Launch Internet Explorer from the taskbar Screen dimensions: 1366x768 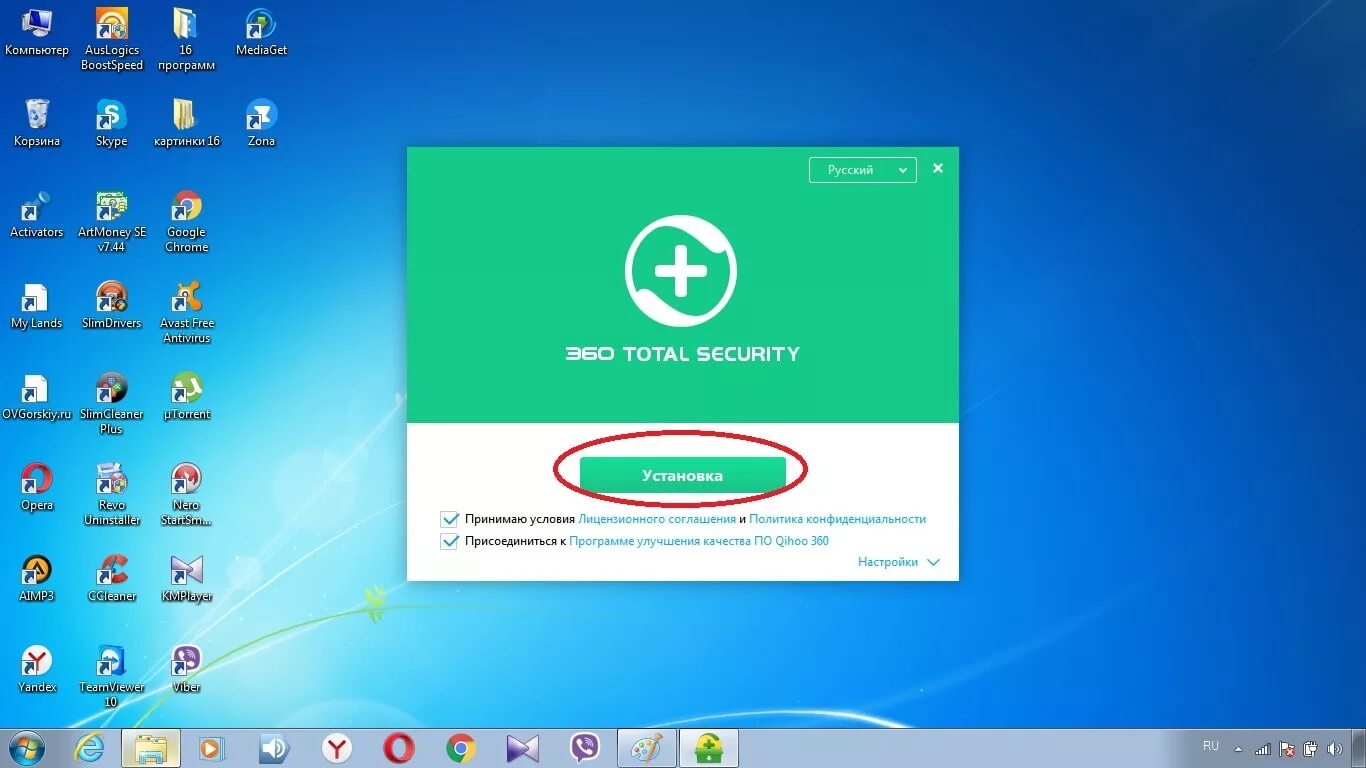click(x=90, y=748)
